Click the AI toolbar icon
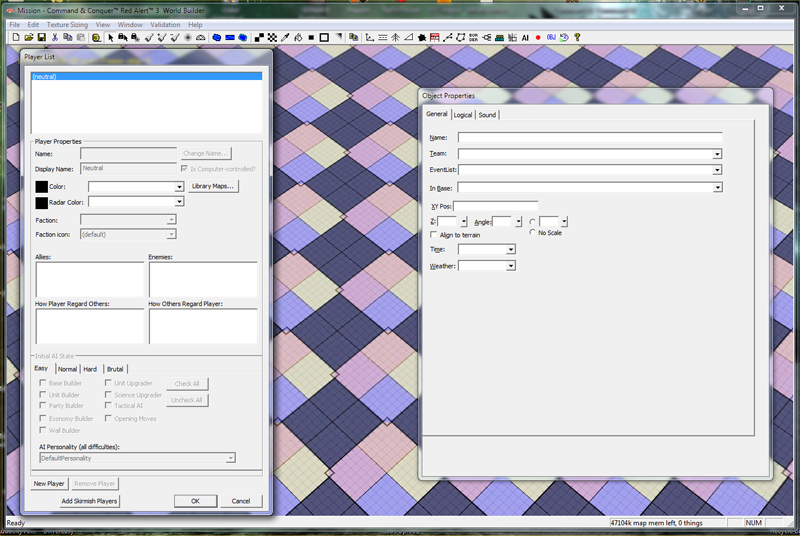The image size is (800, 536). tap(525, 37)
